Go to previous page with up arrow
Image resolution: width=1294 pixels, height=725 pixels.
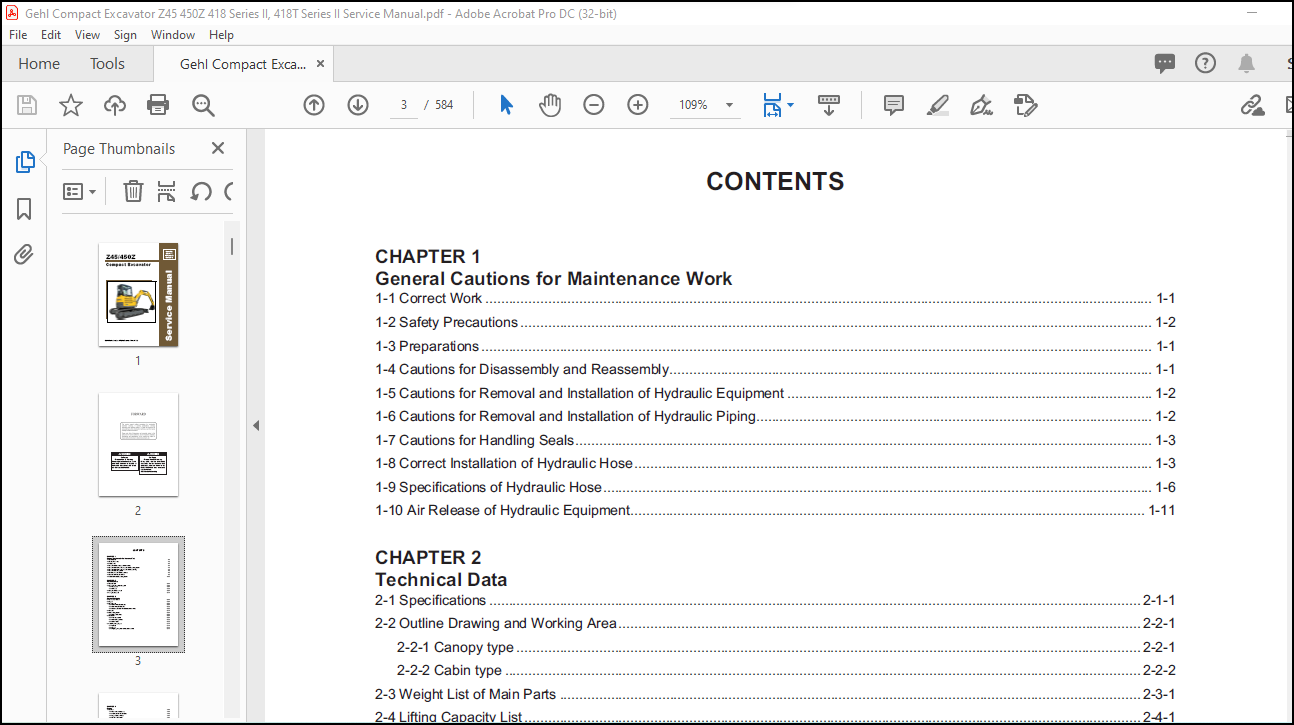(x=314, y=105)
